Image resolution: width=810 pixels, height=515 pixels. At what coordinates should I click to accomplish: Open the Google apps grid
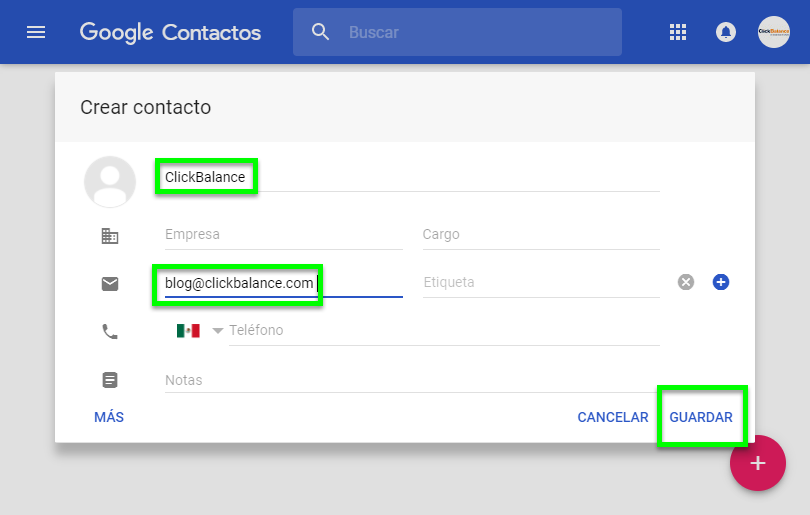click(x=678, y=32)
